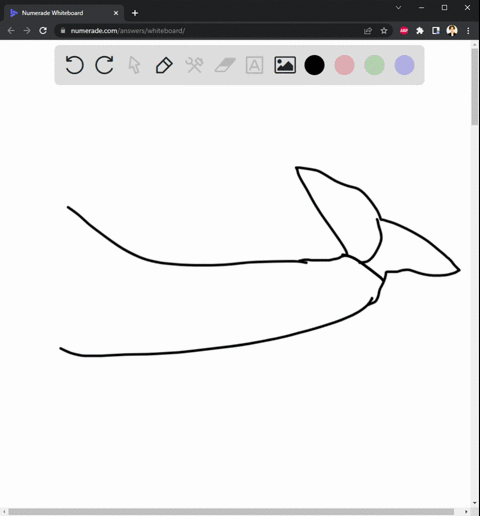Choose the pink pen color
Image resolution: width=480 pixels, height=516 pixels.
pyautogui.click(x=344, y=65)
